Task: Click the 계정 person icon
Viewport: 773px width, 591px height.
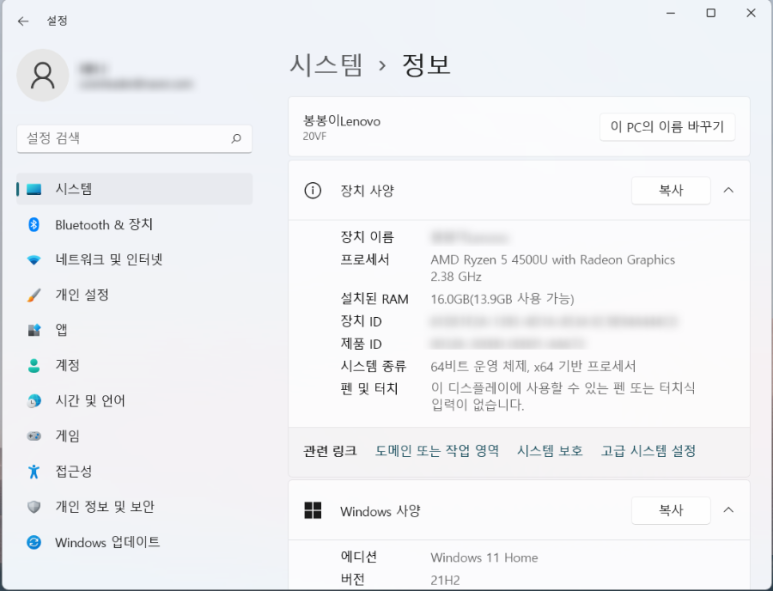Action: pyautogui.click(x=34, y=366)
